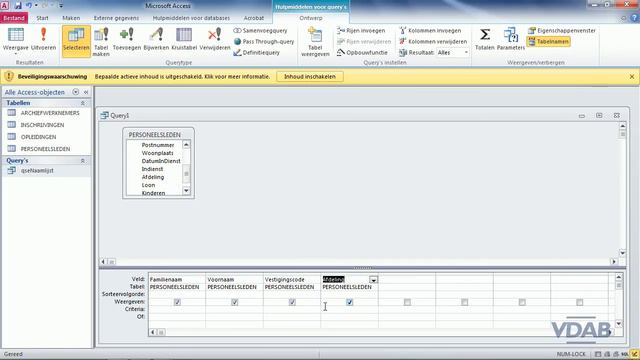Uncheck Weergeven for Vestigingscode column
Screen dimensions: 640x360
pyautogui.click(x=292, y=302)
